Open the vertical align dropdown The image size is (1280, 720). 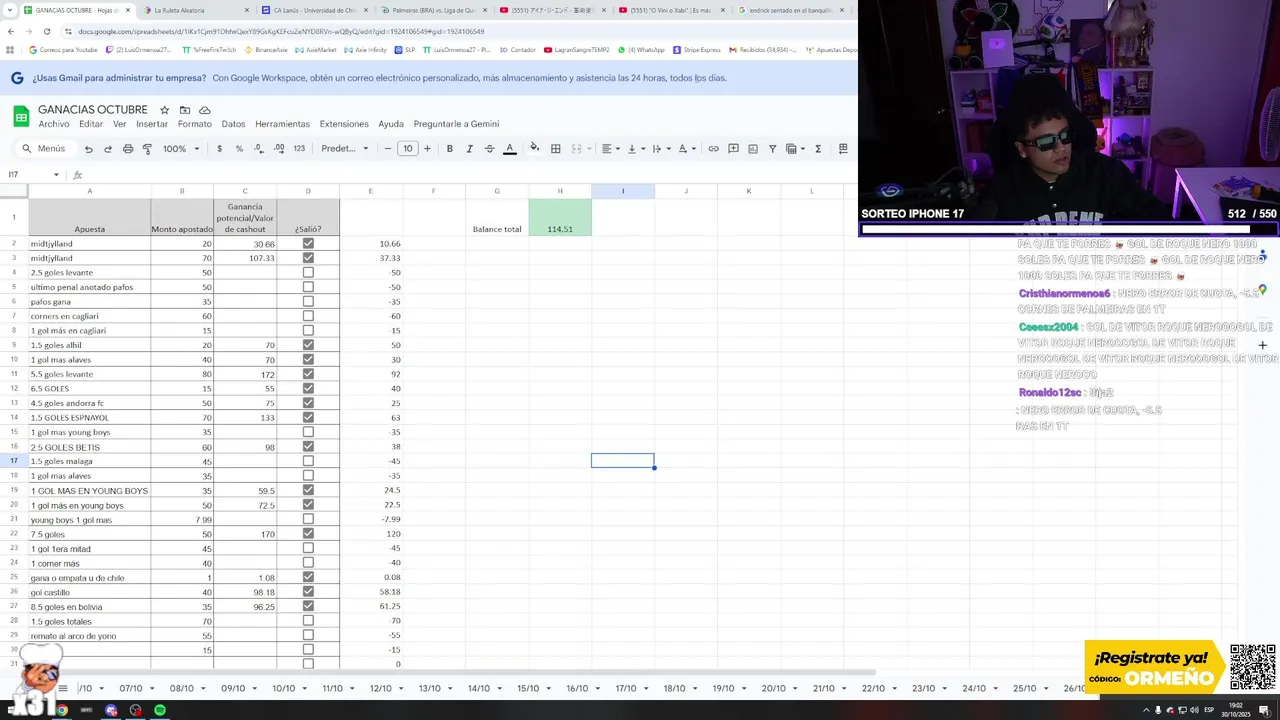point(635,149)
